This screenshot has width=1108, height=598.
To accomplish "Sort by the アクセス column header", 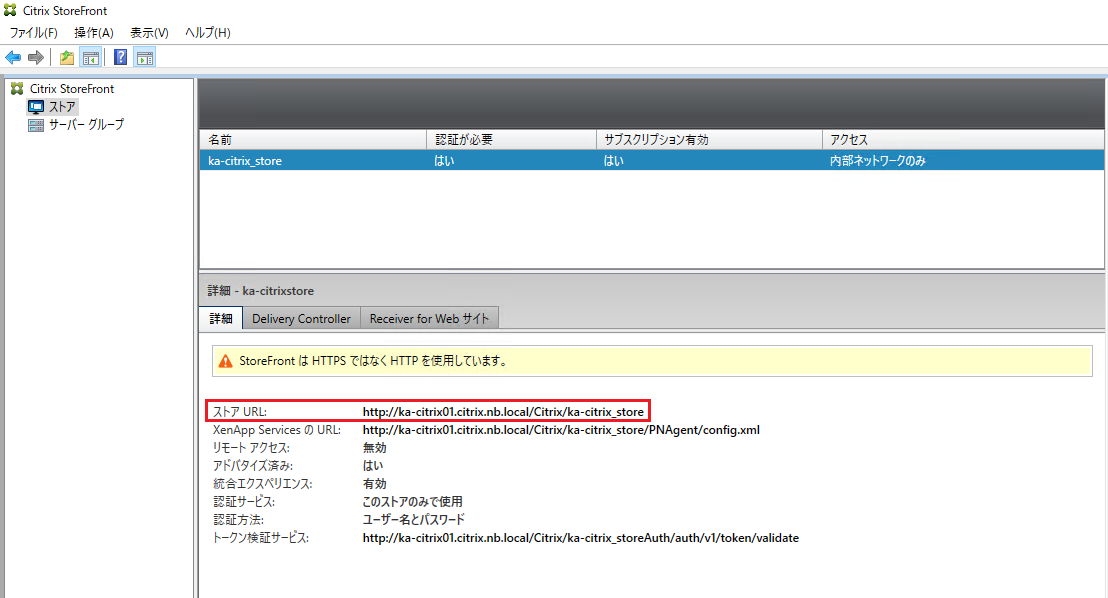I will (x=963, y=139).
